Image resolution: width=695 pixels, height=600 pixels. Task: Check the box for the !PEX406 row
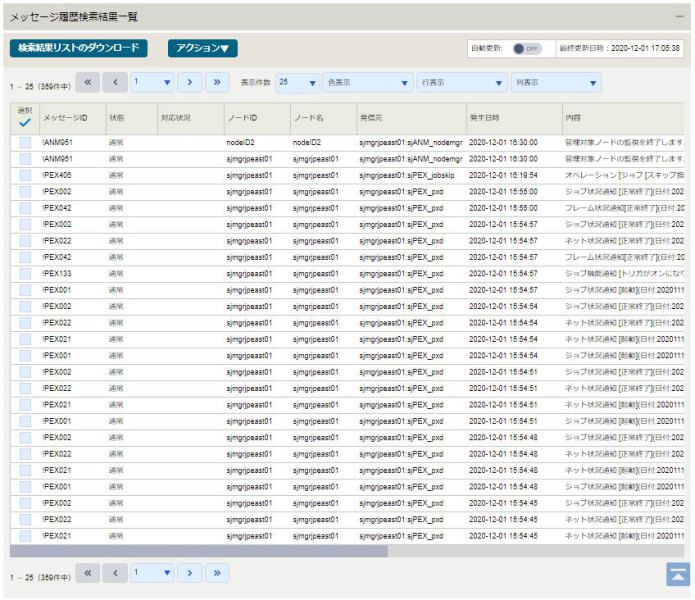[25, 175]
